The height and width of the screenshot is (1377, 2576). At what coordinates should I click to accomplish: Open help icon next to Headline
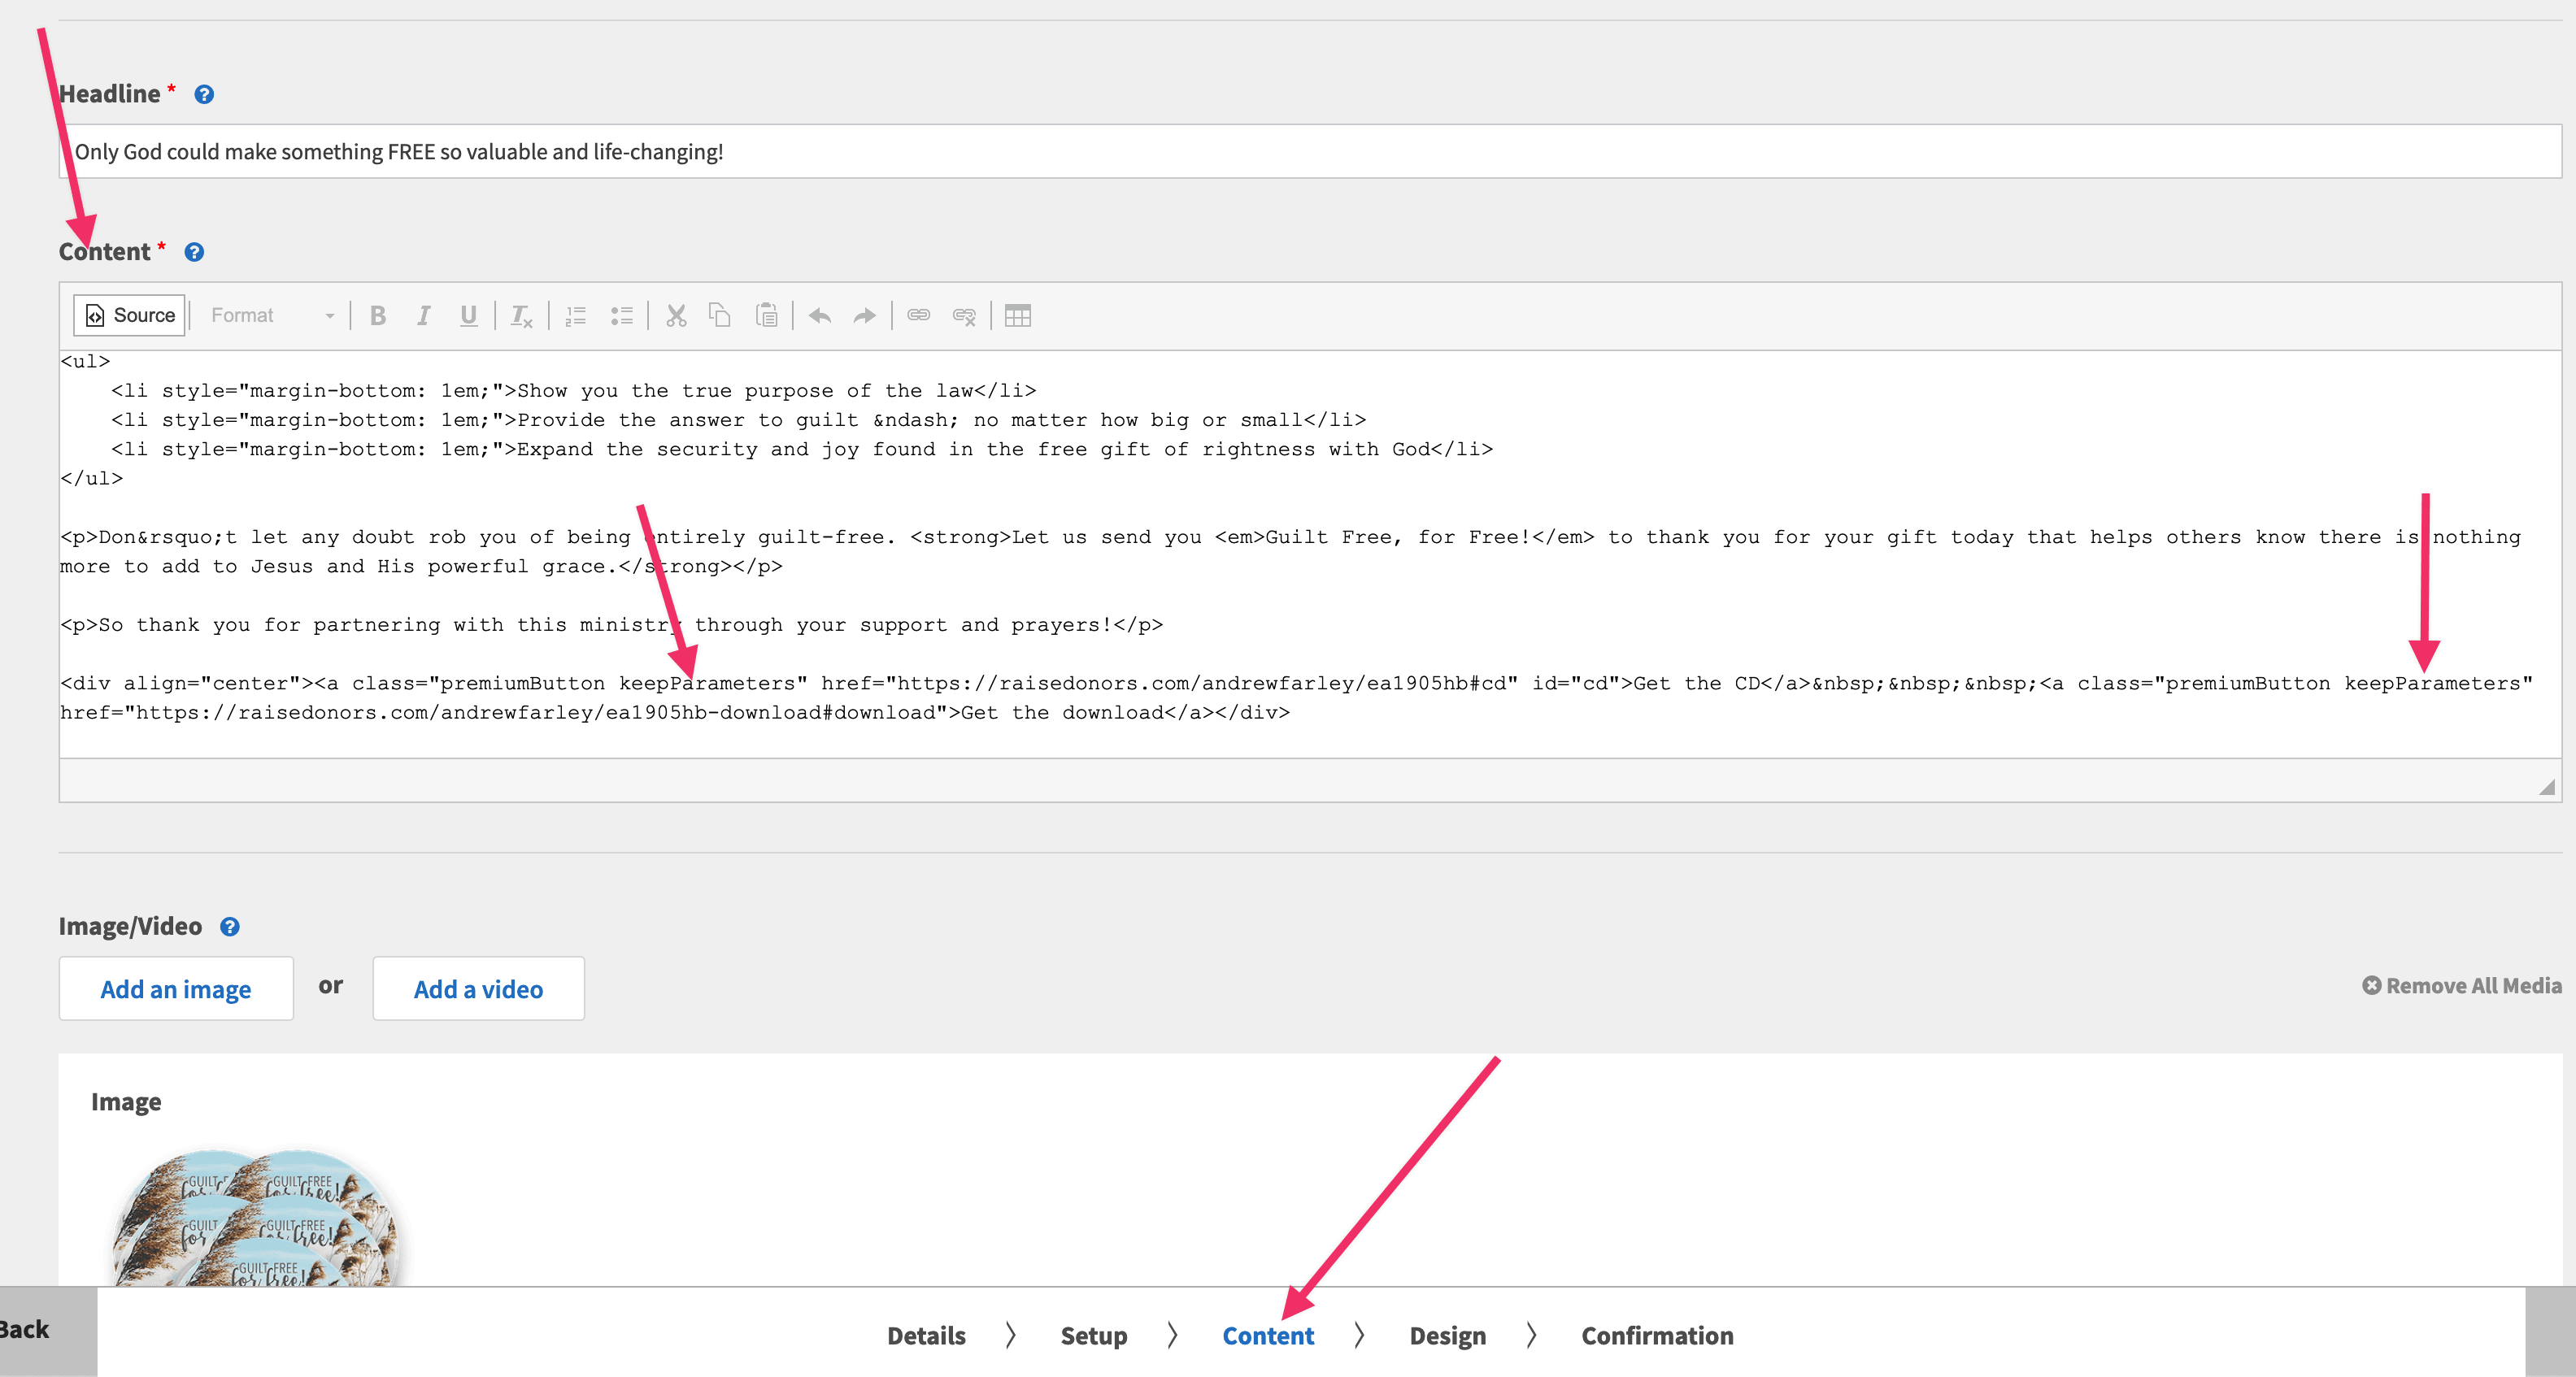(204, 94)
